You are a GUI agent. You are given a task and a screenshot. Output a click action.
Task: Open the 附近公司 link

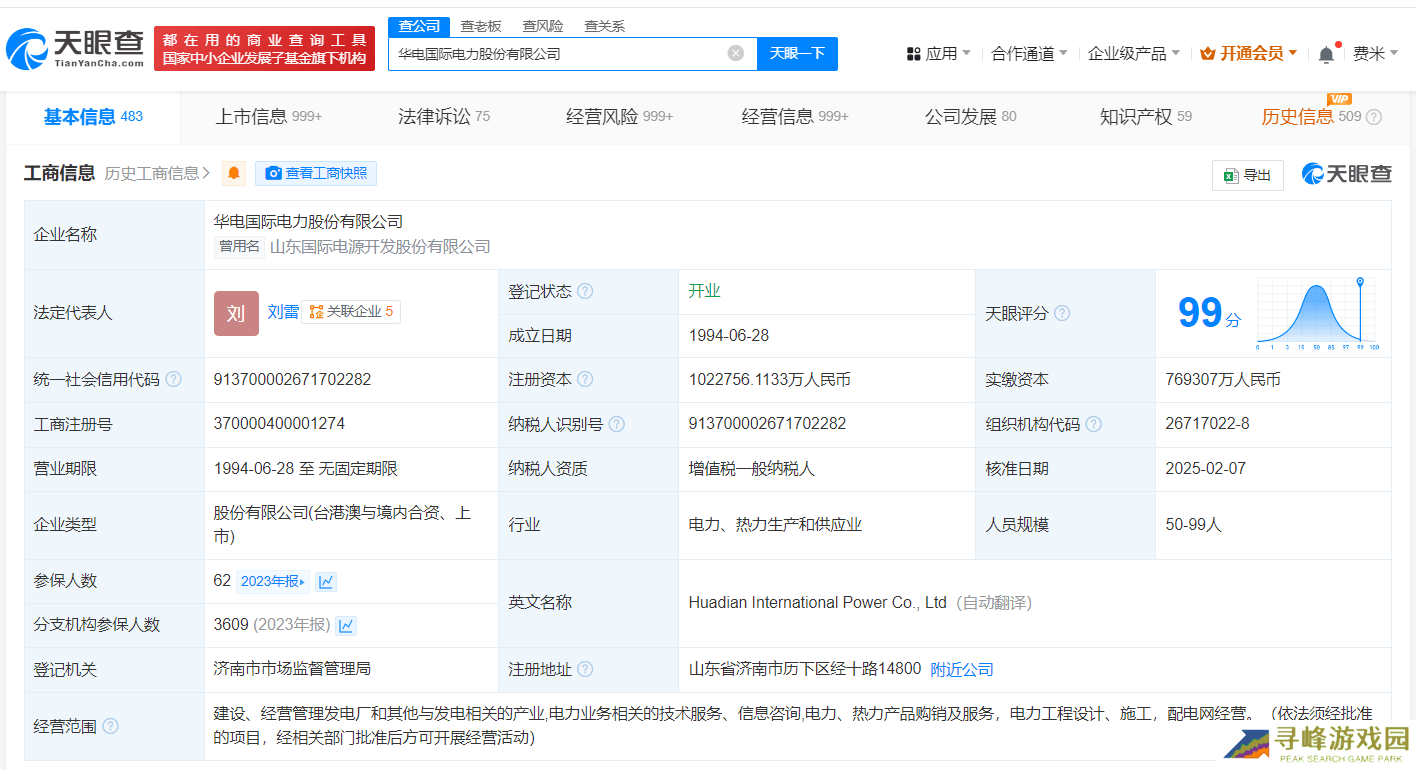coord(962,669)
